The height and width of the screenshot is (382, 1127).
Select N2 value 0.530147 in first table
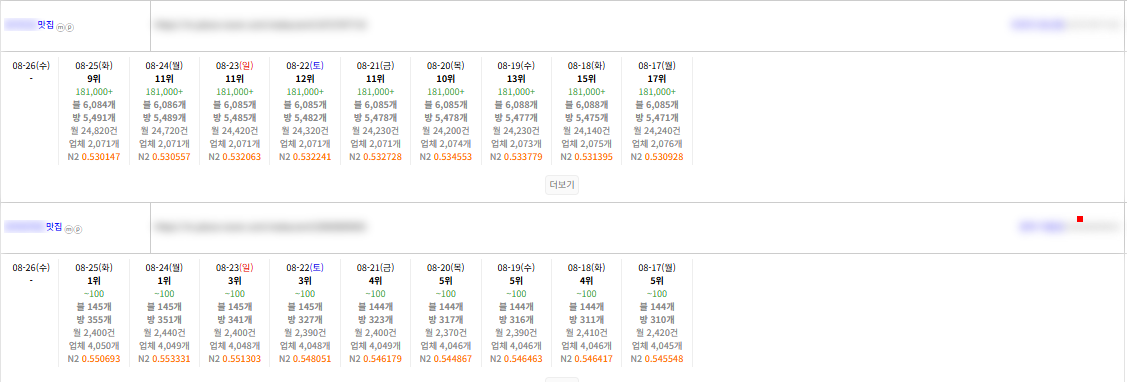coord(104,157)
